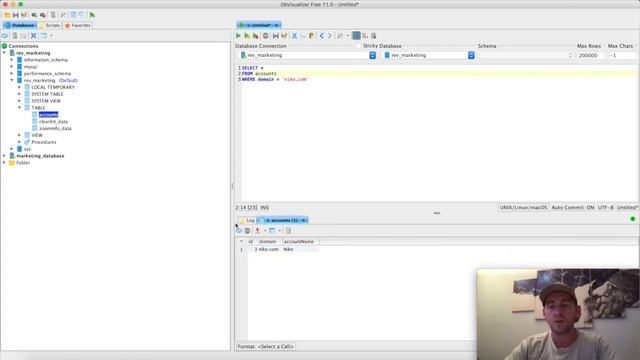Click the stop execution icon in SQL toolbar
Image resolution: width=640 pixels, height=360 pixels.
pos(265,36)
